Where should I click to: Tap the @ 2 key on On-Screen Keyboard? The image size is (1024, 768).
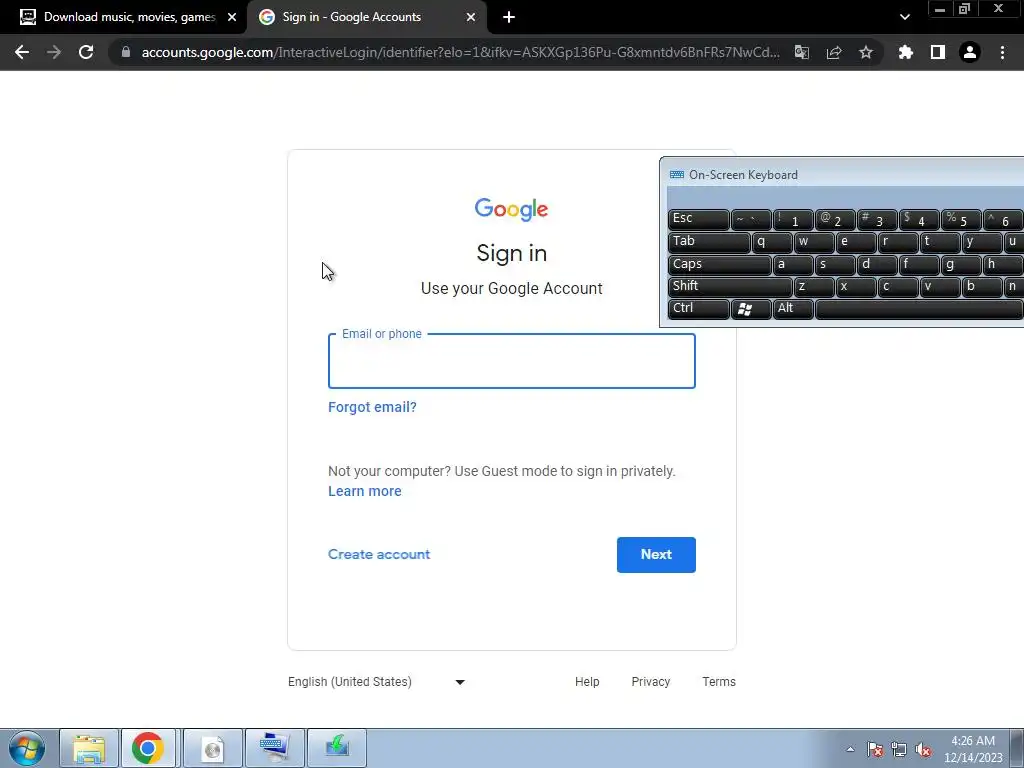pyautogui.click(x=835, y=219)
